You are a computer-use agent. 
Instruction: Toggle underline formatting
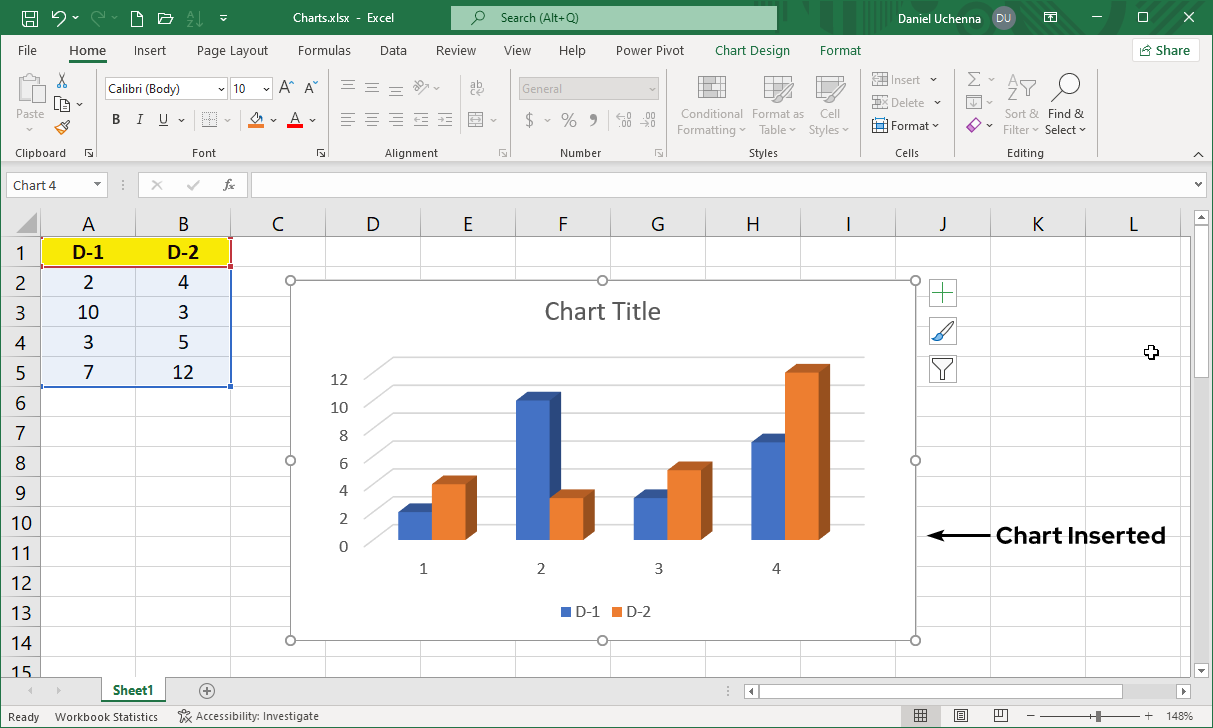(161, 119)
